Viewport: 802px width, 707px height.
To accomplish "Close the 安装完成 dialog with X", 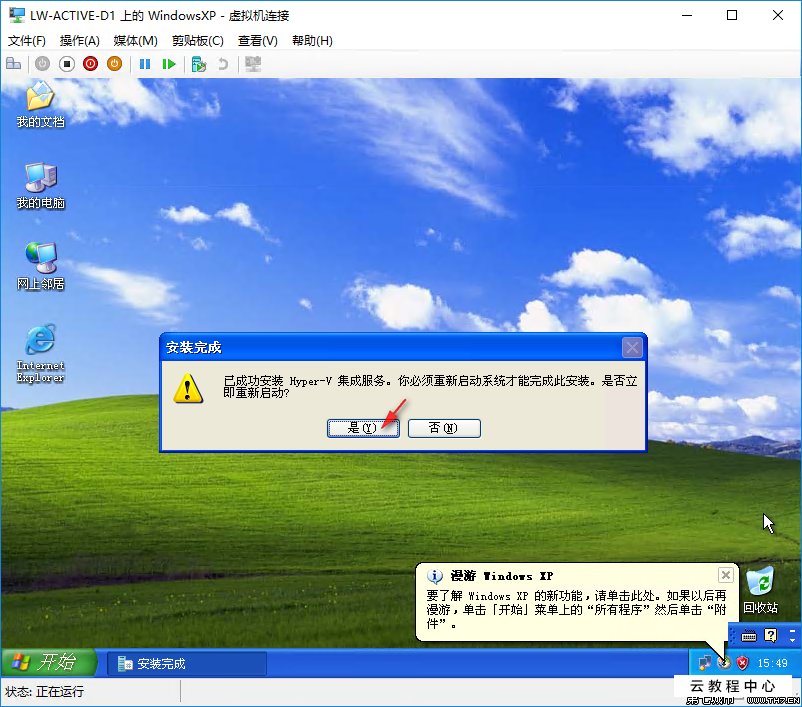I will tap(632, 348).
